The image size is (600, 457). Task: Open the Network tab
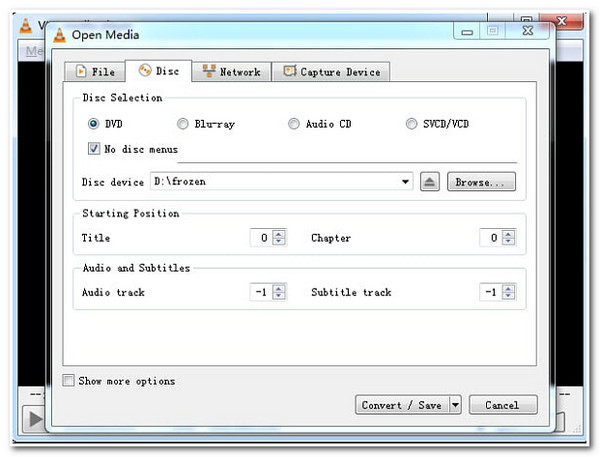232,72
